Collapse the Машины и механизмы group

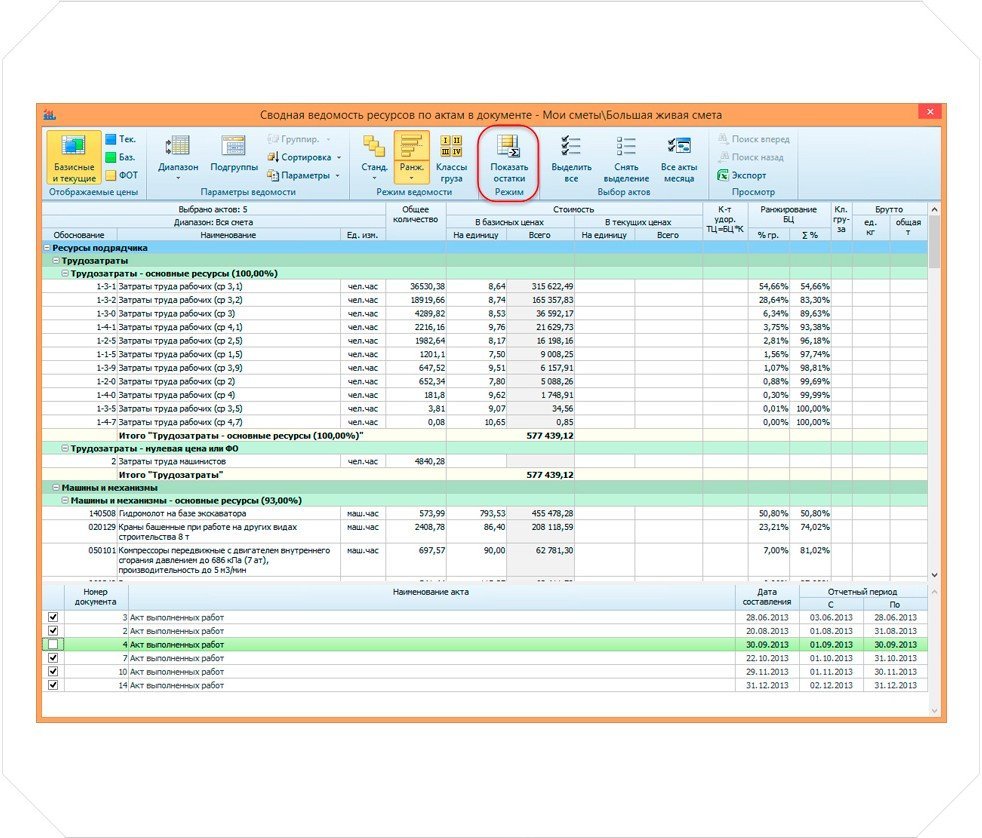click(x=56, y=487)
